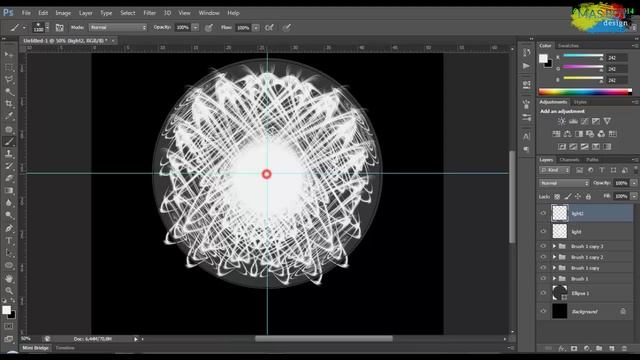
Task: Open the Image menu
Action: tap(63, 13)
